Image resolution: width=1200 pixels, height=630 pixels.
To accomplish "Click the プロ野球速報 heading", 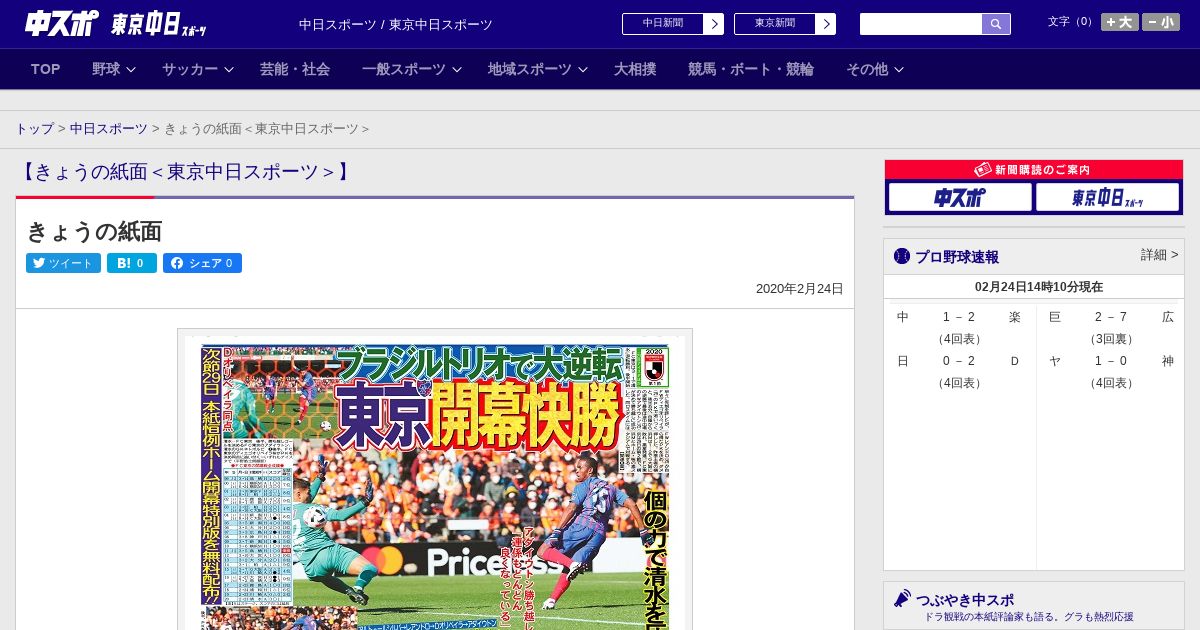I will pos(956,257).
